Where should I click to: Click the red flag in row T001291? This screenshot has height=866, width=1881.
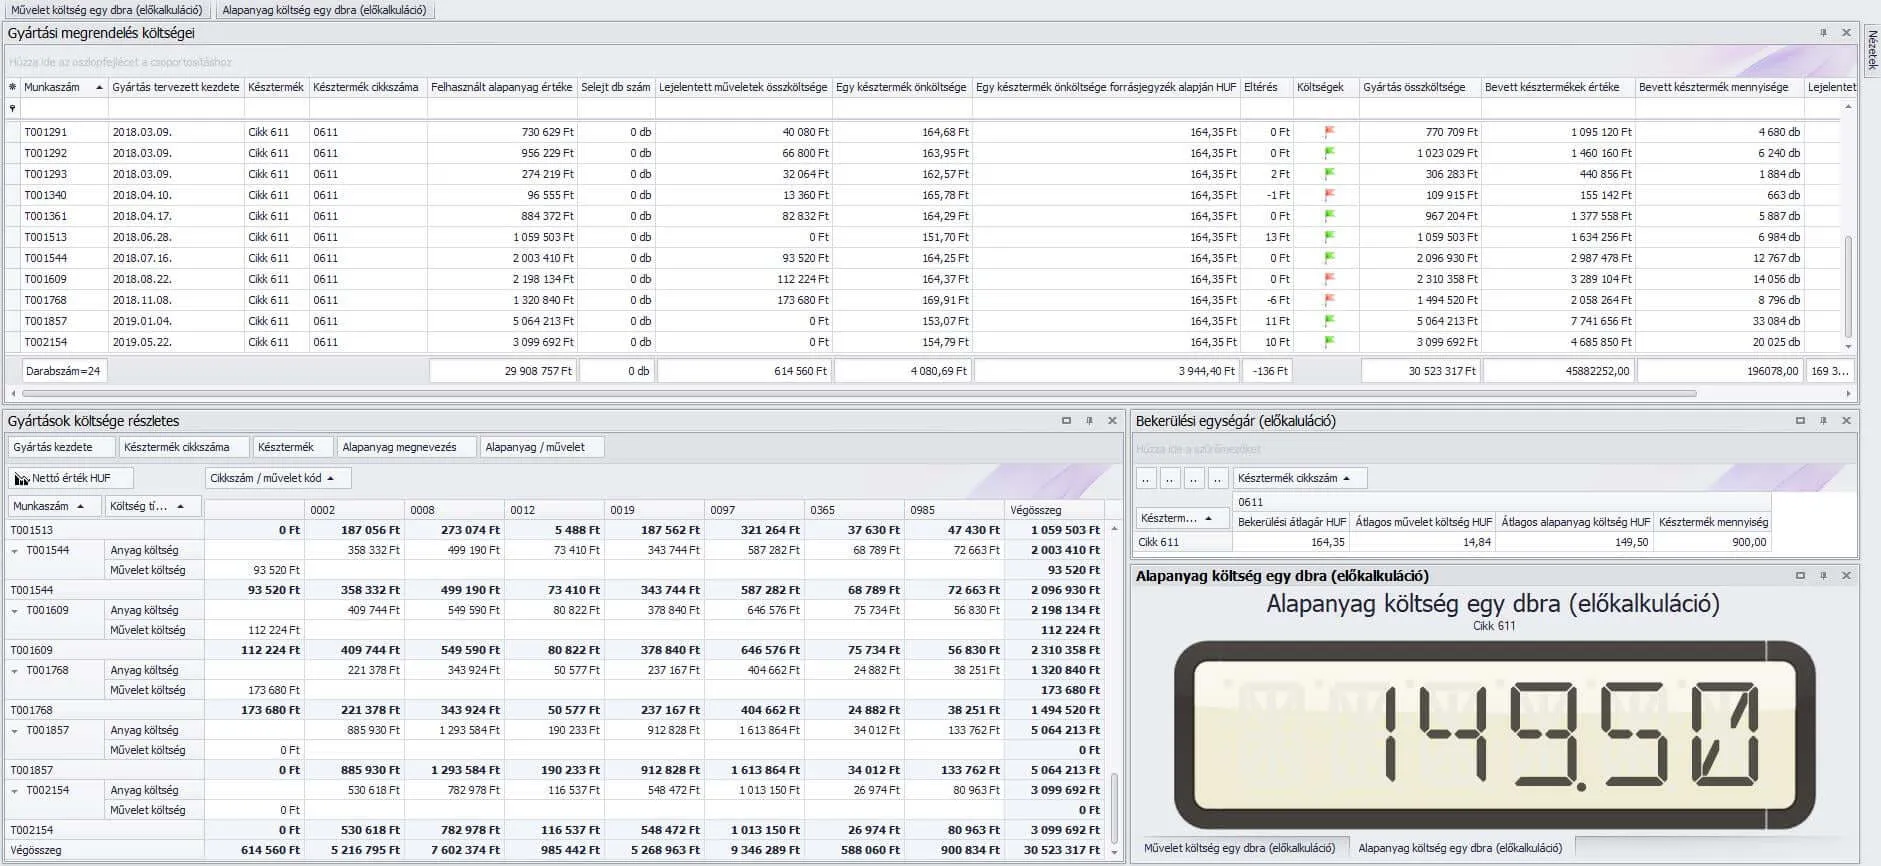[x=1329, y=132]
